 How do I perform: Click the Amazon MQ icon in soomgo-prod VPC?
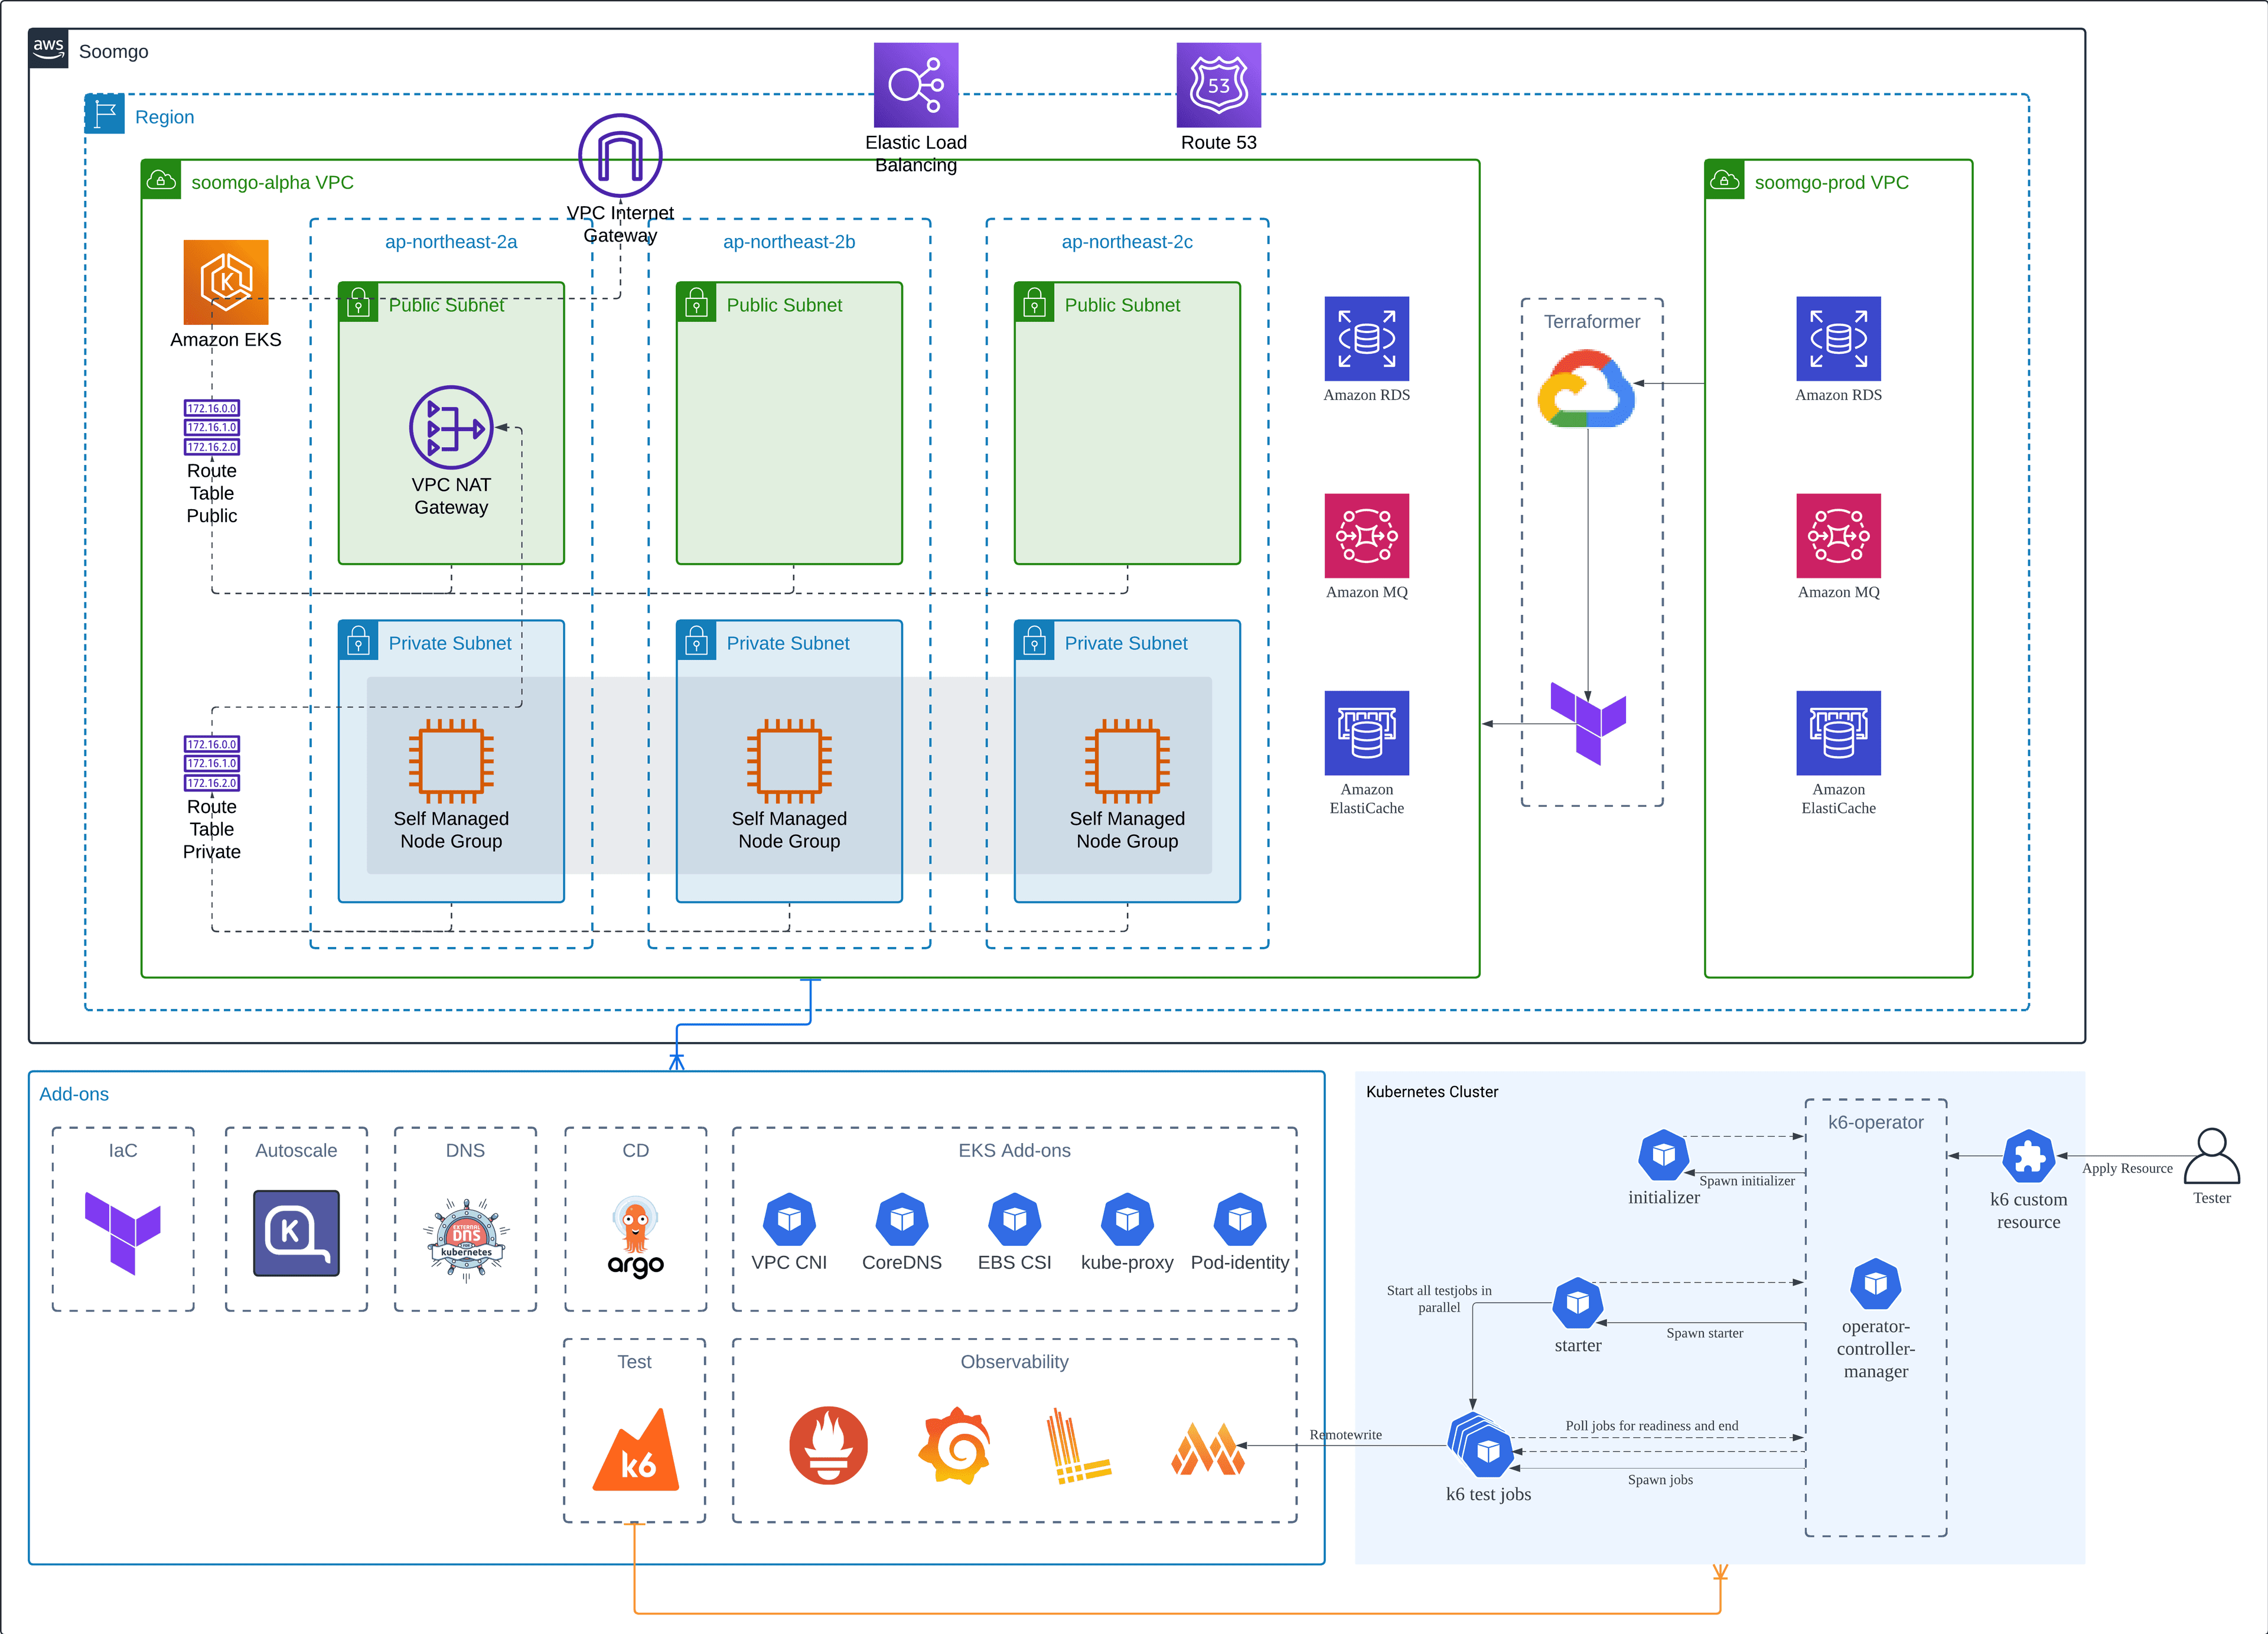(1838, 535)
